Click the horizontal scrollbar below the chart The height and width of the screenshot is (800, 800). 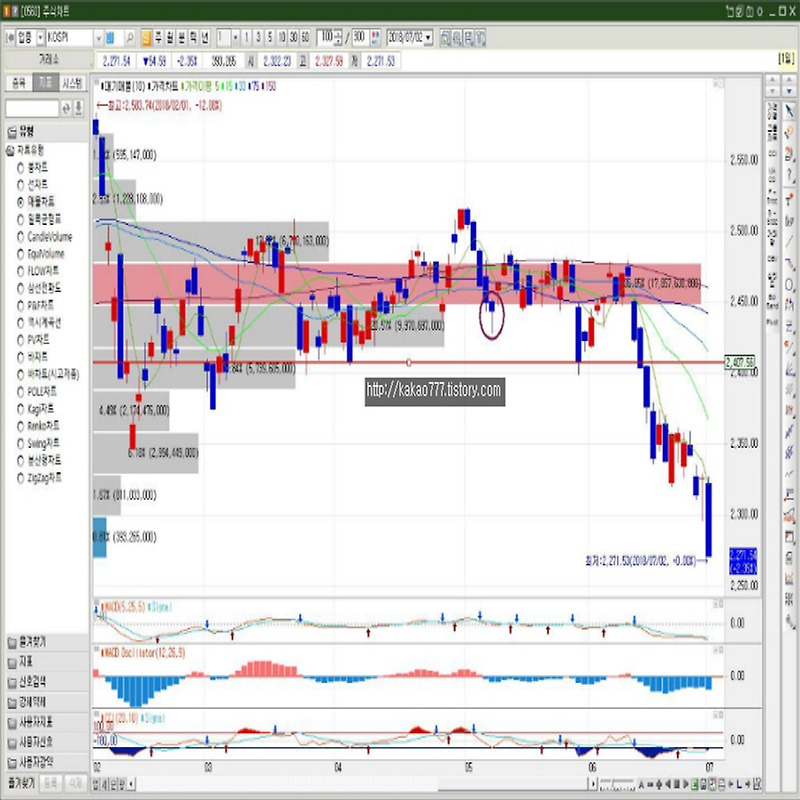[400, 781]
